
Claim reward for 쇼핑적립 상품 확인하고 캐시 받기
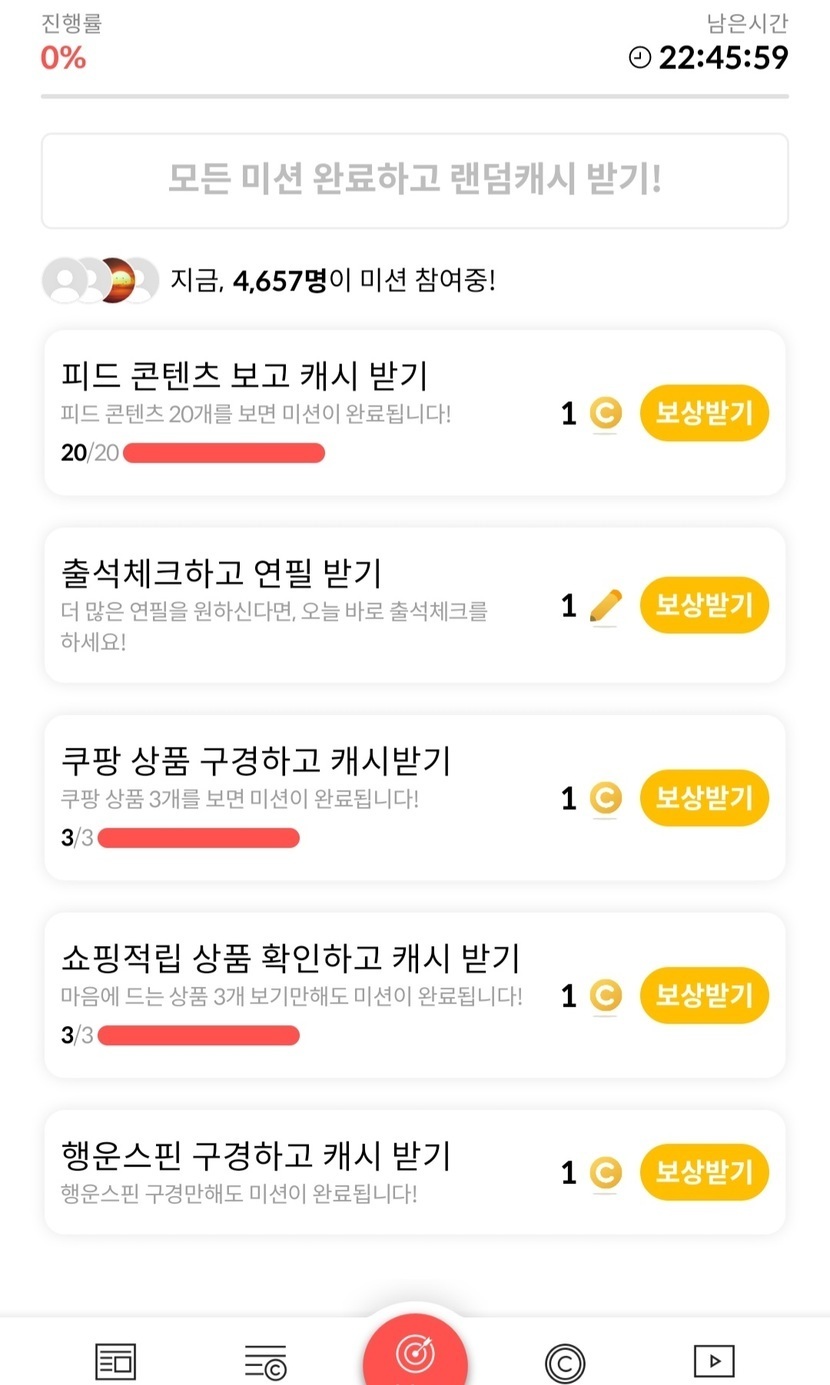pos(704,995)
